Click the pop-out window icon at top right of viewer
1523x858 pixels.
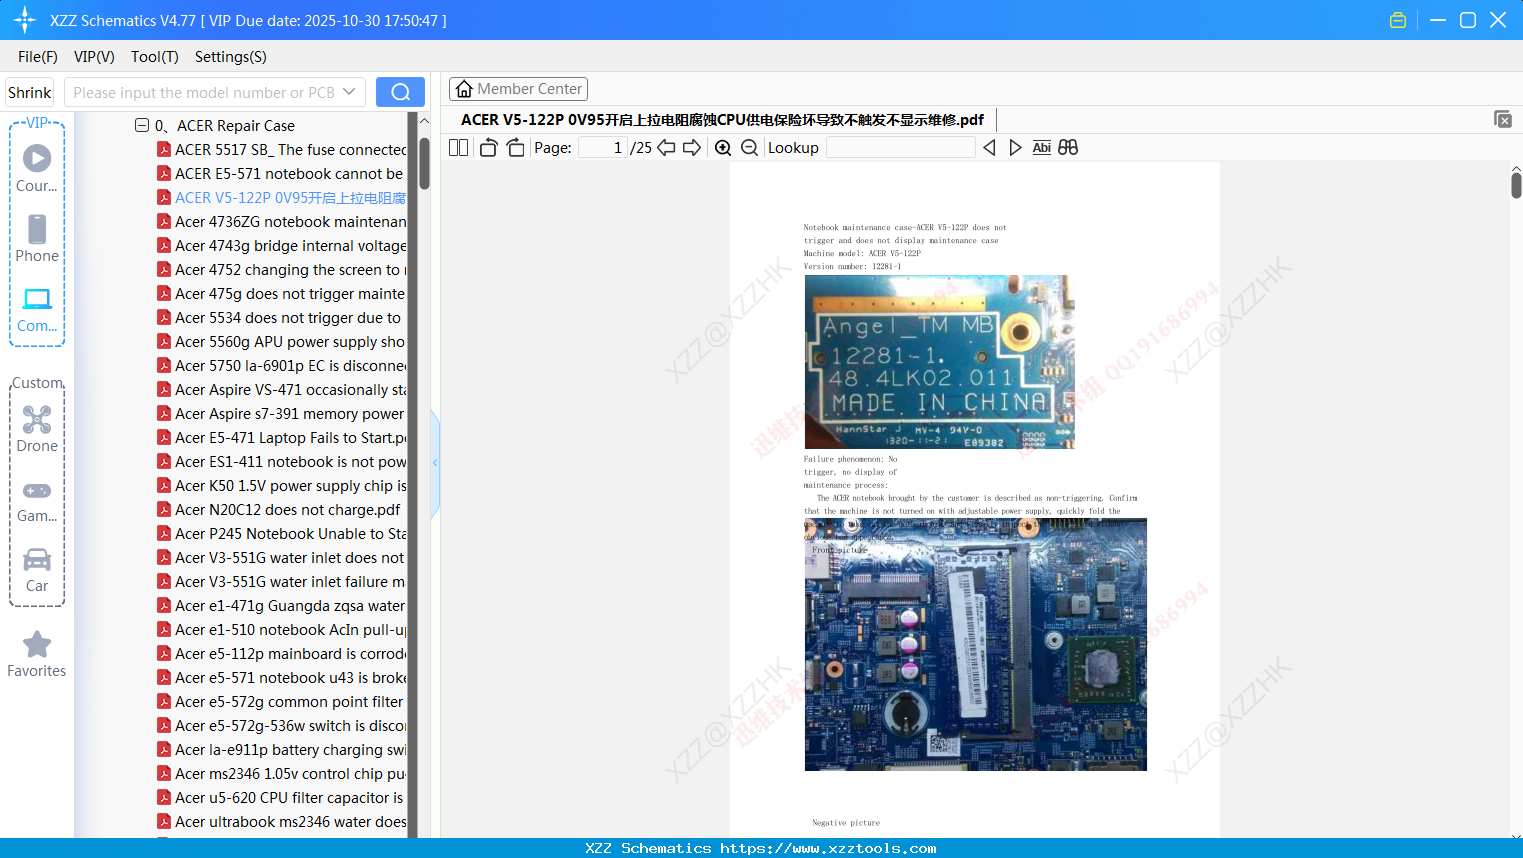1503,119
